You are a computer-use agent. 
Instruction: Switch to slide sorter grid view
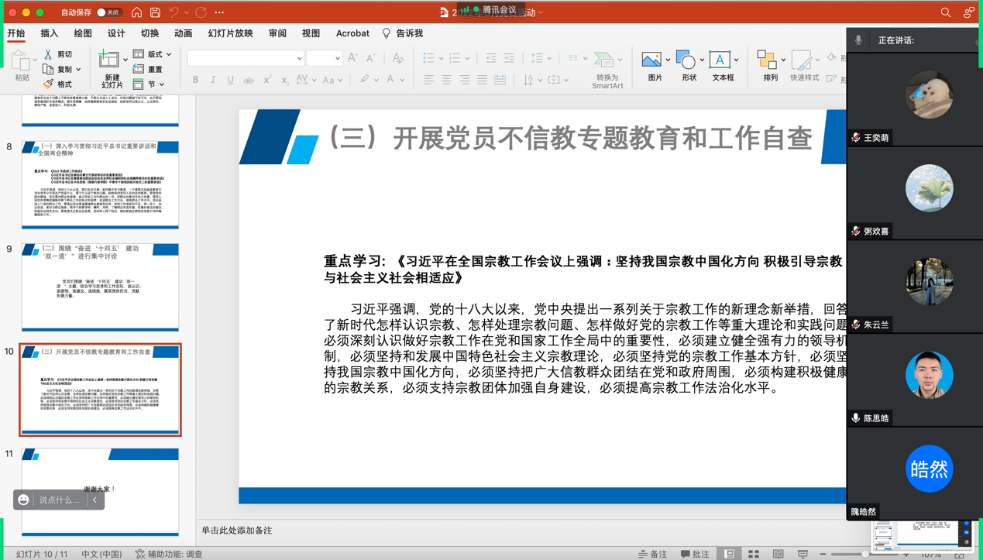pyautogui.click(x=754, y=554)
